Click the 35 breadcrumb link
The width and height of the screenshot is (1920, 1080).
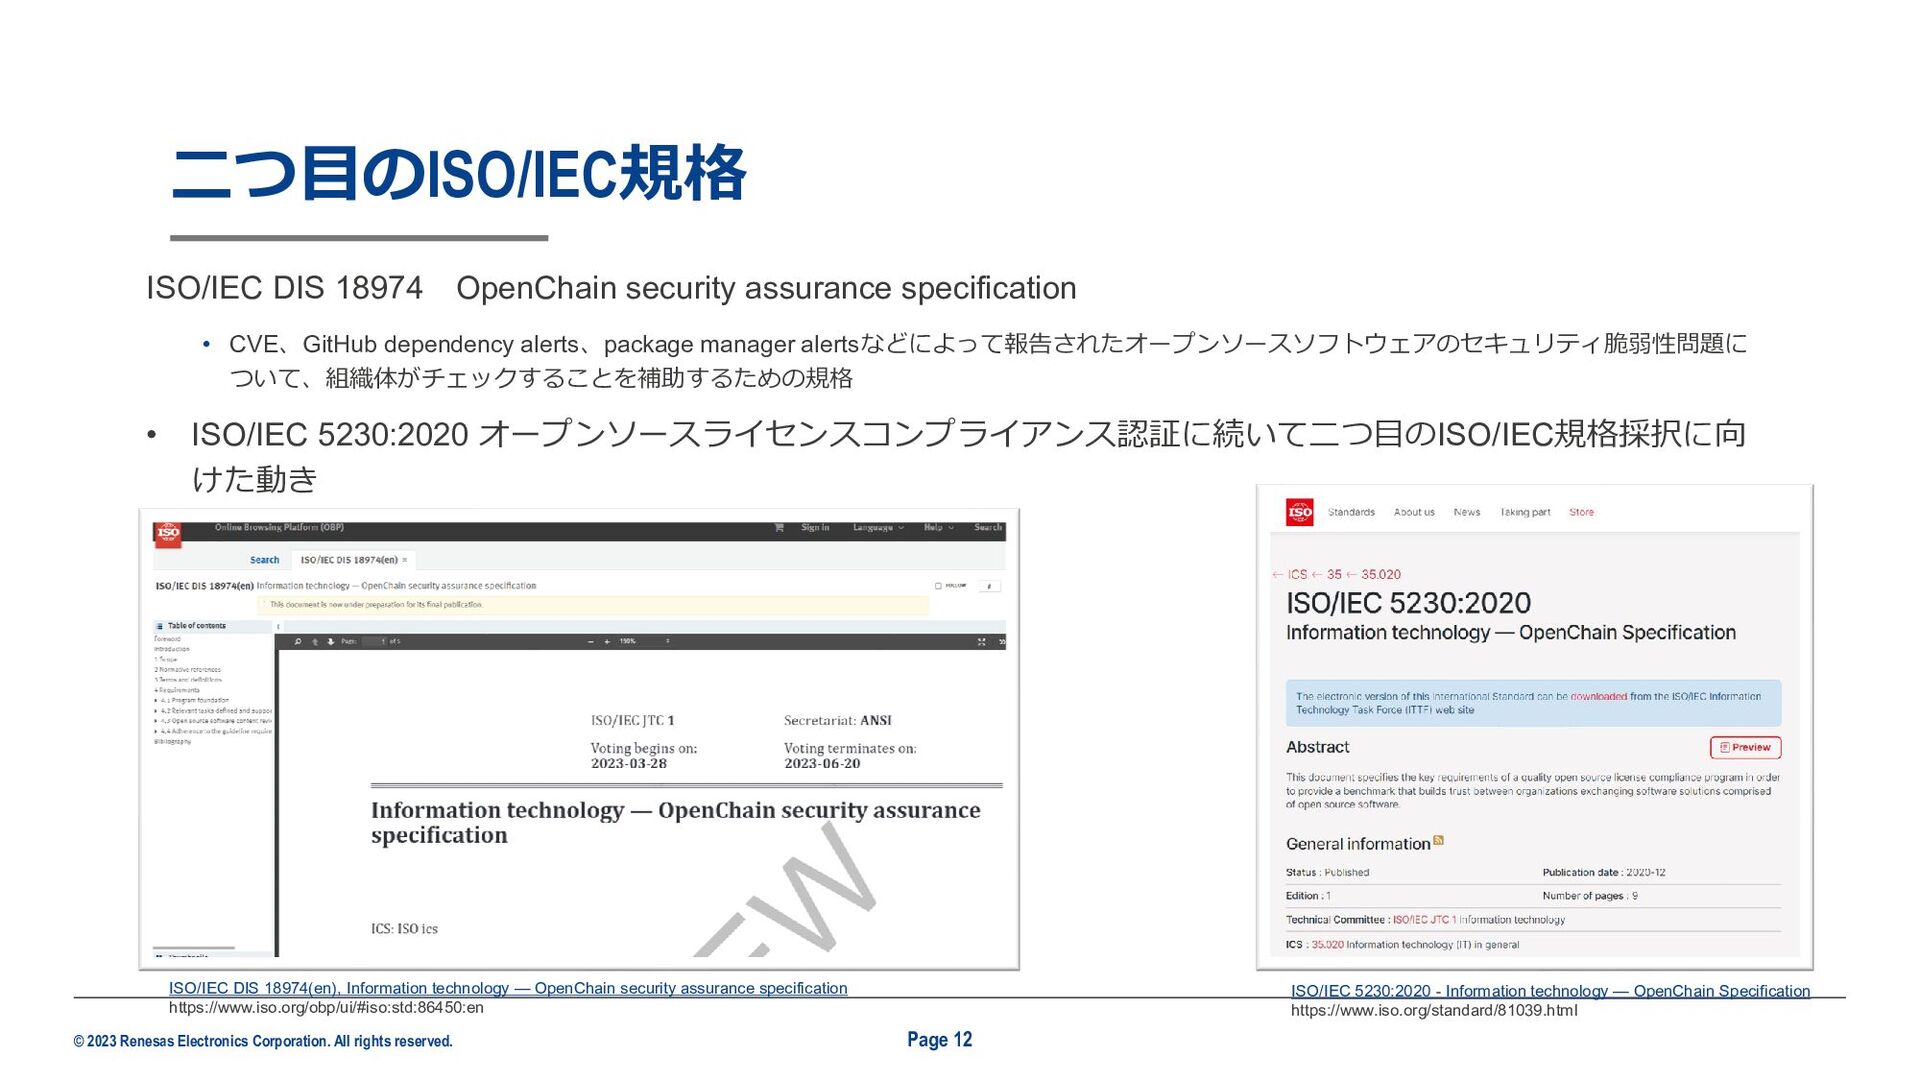click(1334, 575)
